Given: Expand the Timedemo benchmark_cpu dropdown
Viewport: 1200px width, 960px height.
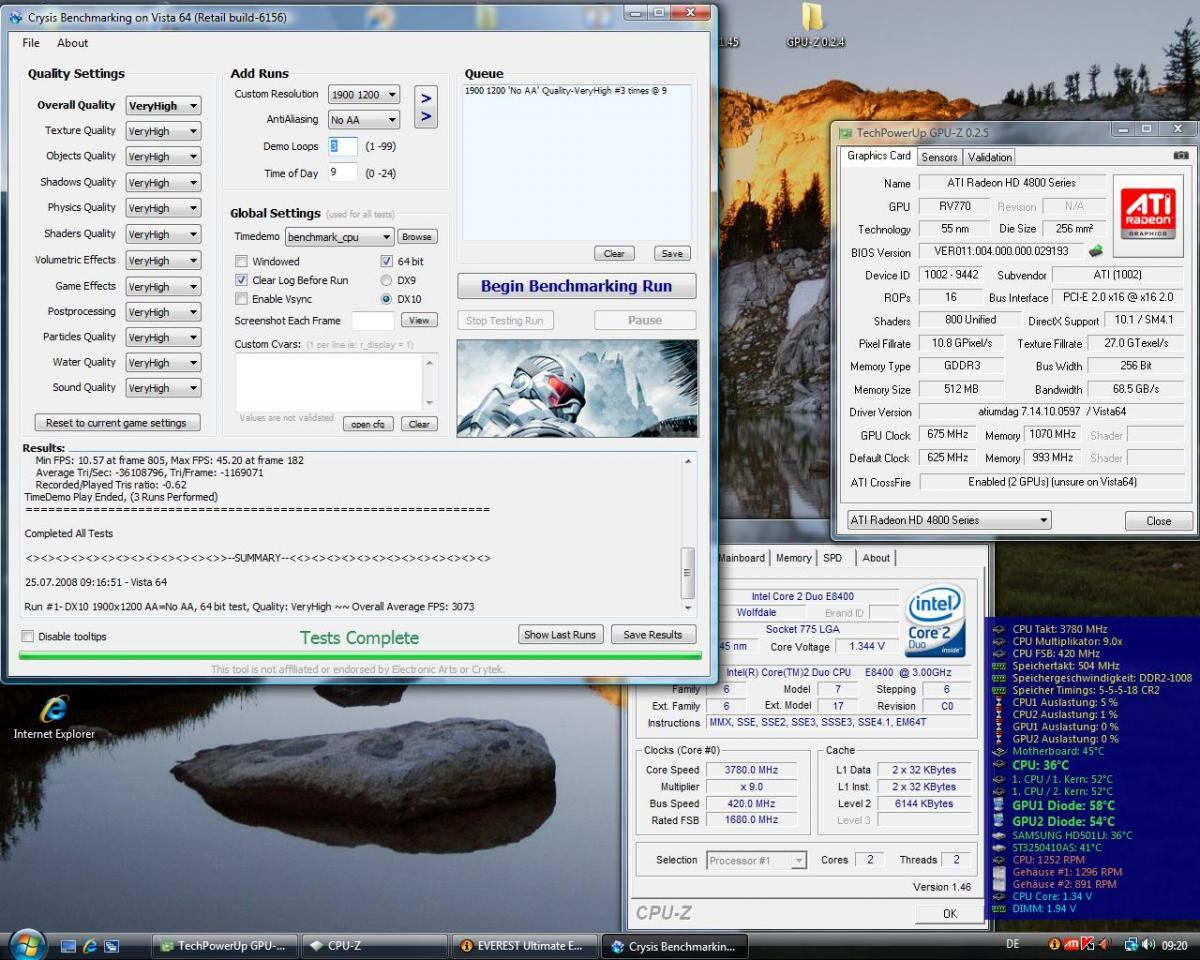Looking at the screenshot, I should click(339, 237).
